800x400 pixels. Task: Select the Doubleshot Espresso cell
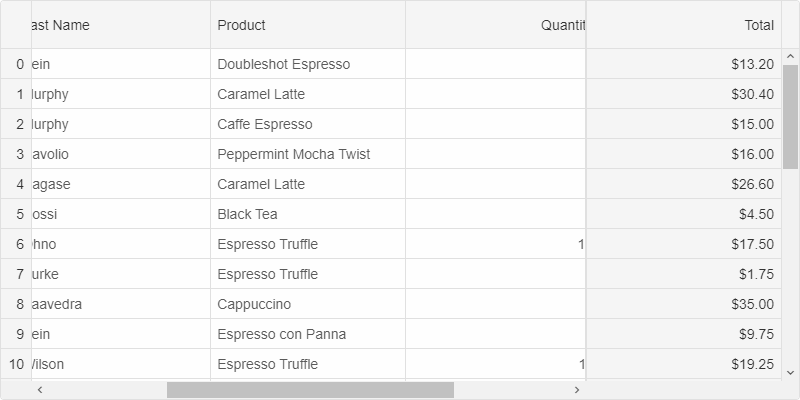[x=308, y=64]
